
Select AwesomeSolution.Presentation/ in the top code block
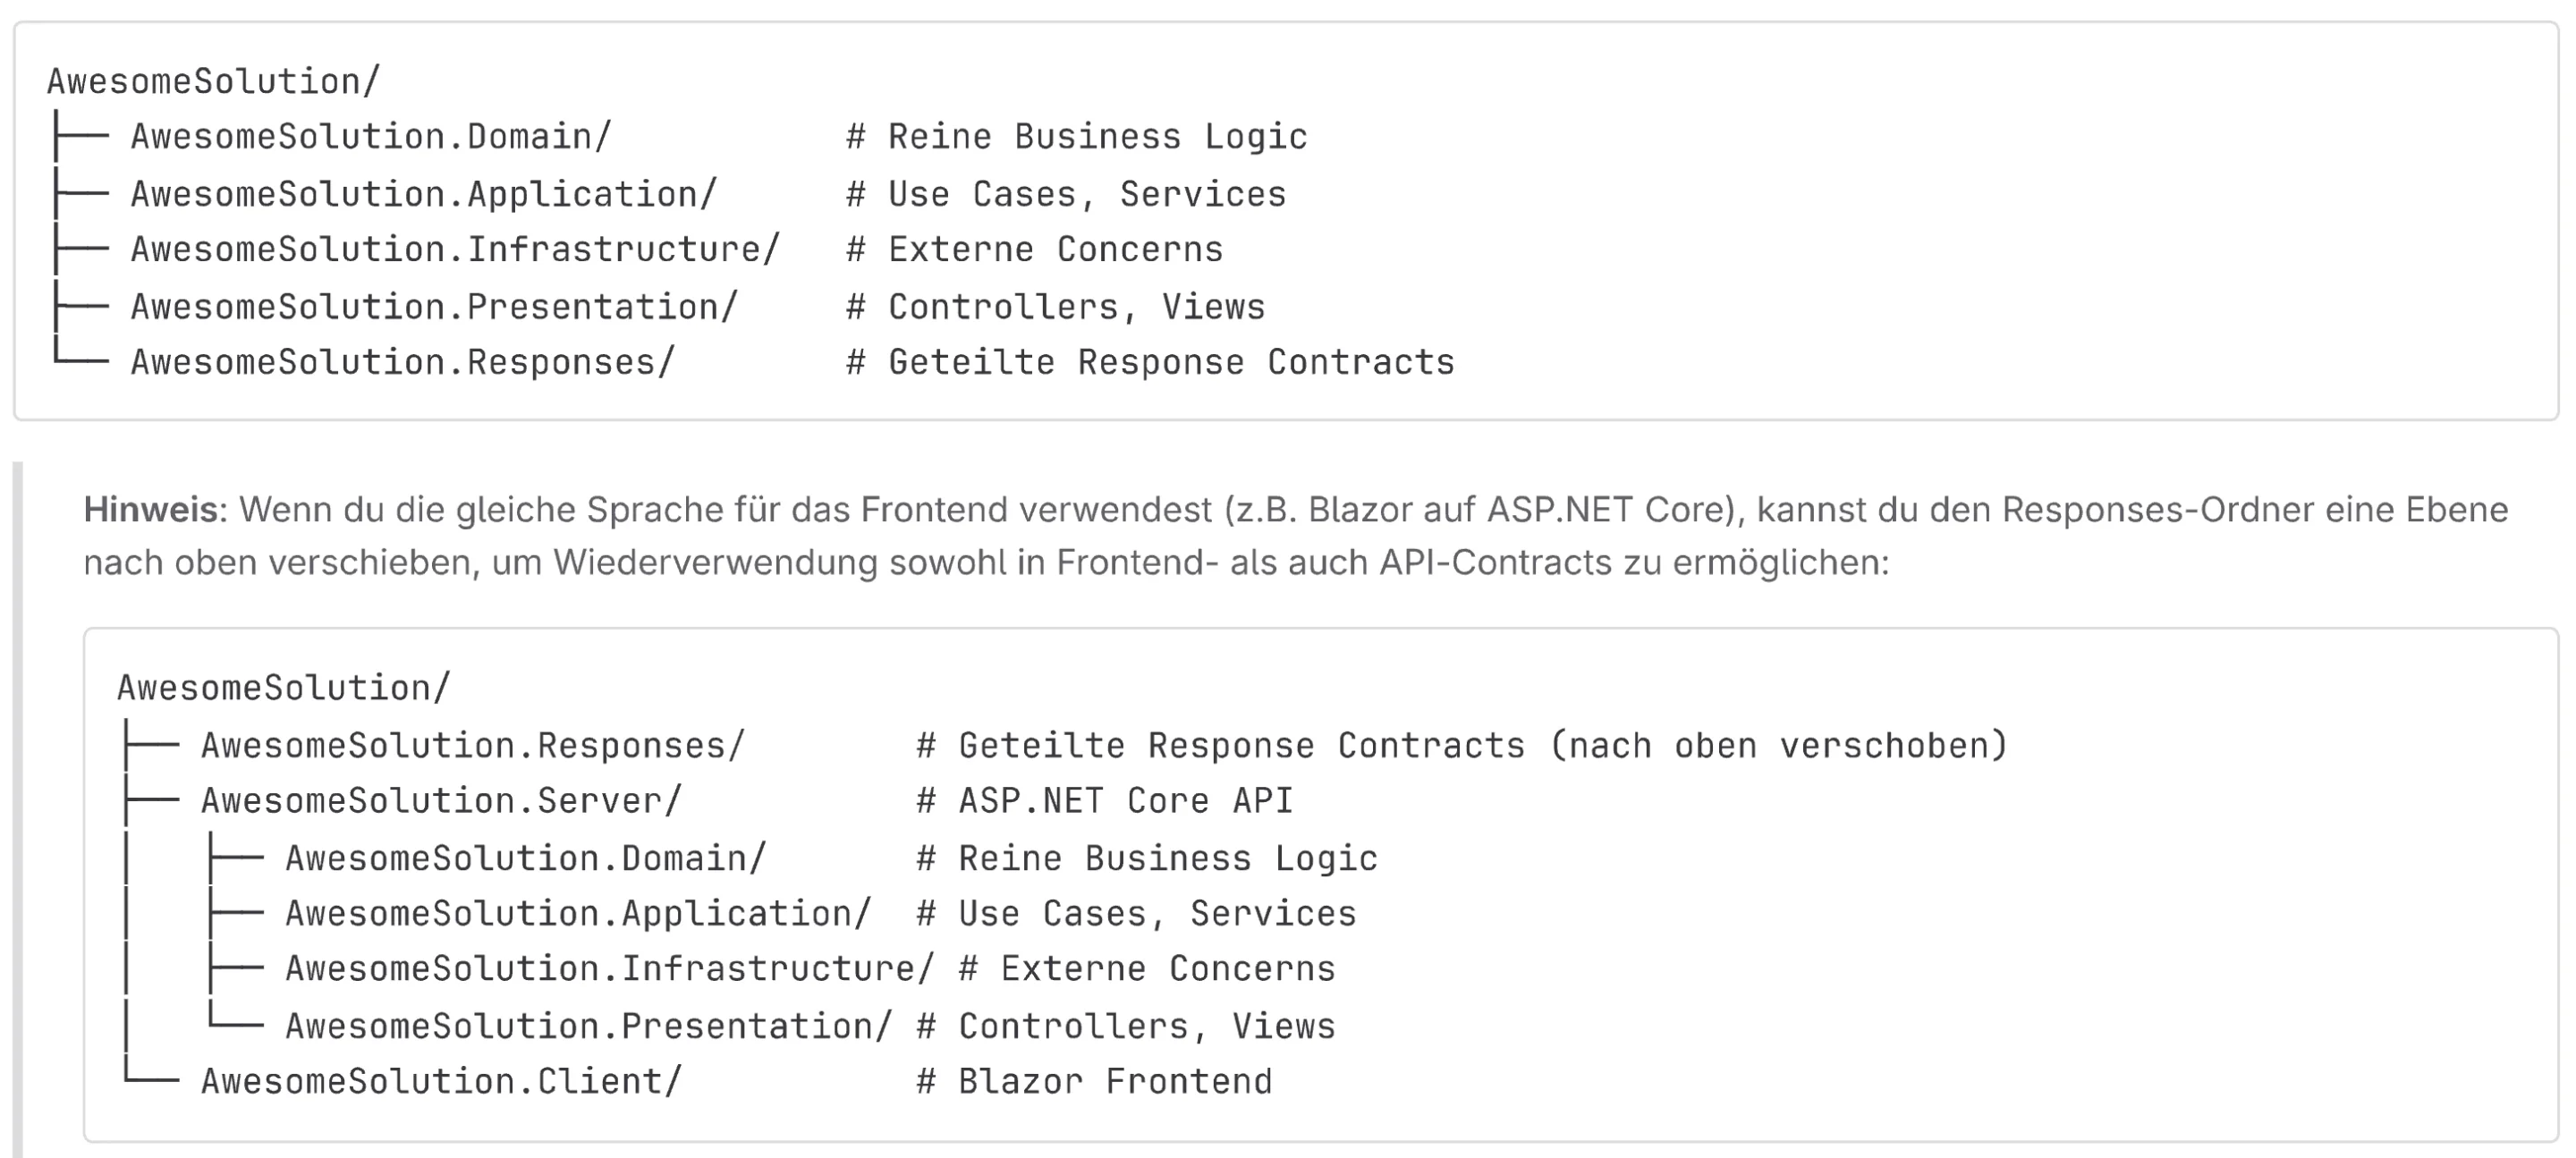point(433,307)
